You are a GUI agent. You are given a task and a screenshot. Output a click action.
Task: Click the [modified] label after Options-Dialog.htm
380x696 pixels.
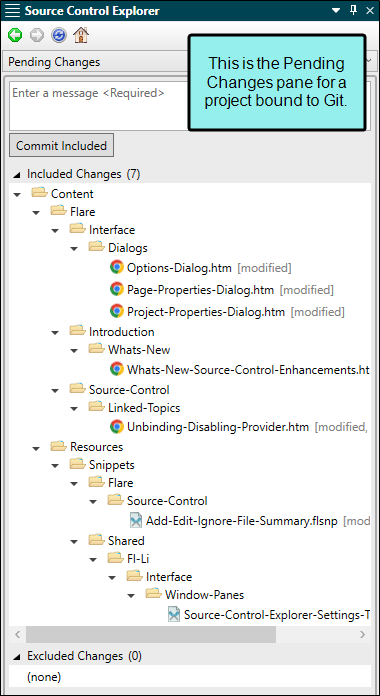tap(265, 268)
